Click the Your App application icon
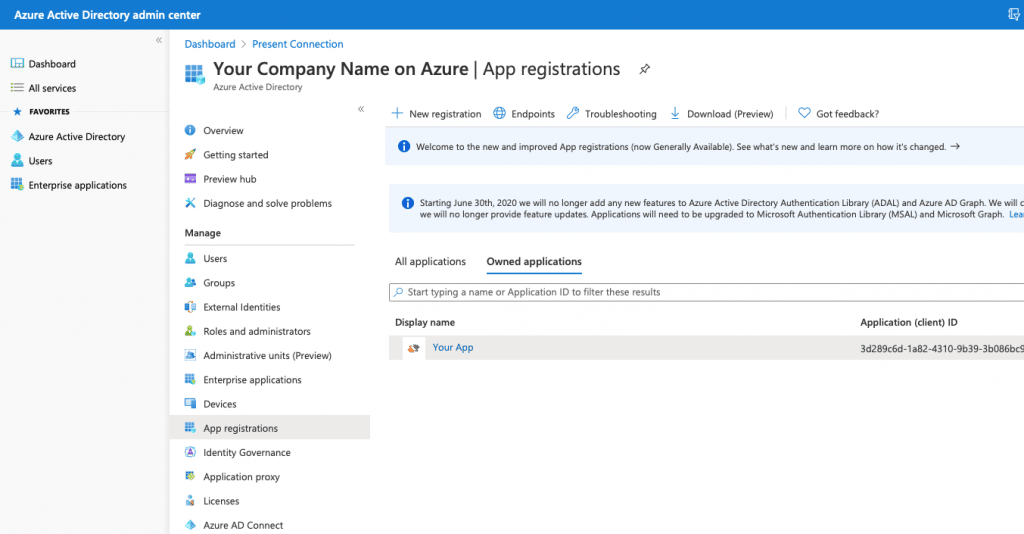1024x534 pixels. tap(413, 348)
